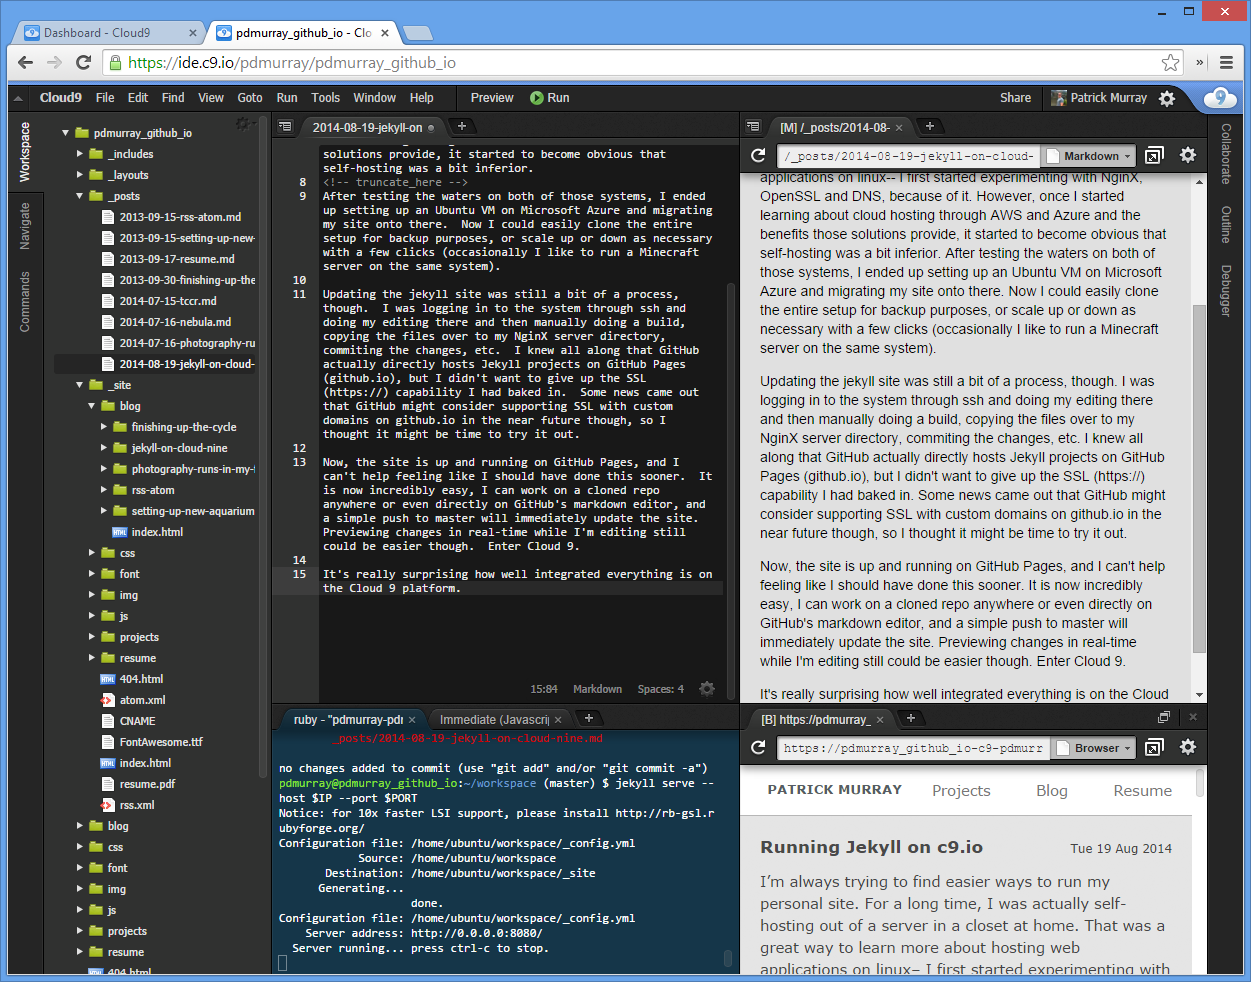Reload the Browser preview pane
The width and height of the screenshot is (1251, 982).
[x=758, y=747]
